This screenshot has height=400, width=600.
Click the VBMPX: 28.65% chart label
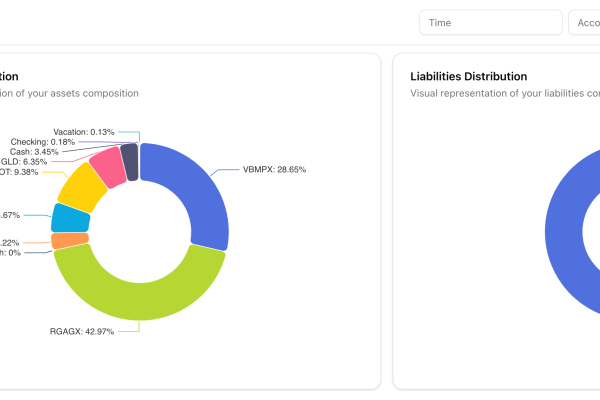tap(274, 170)
